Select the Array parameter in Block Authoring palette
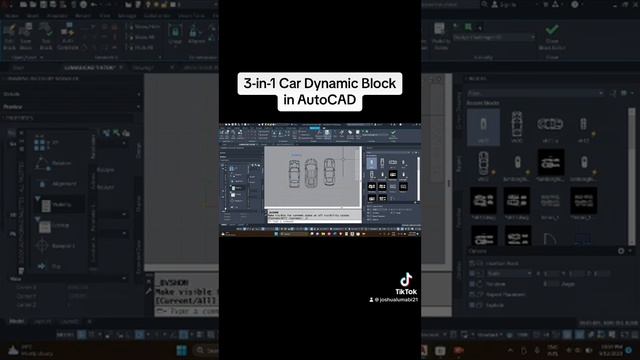This screenshot has width=640, height=360. [x=41, y=144]
